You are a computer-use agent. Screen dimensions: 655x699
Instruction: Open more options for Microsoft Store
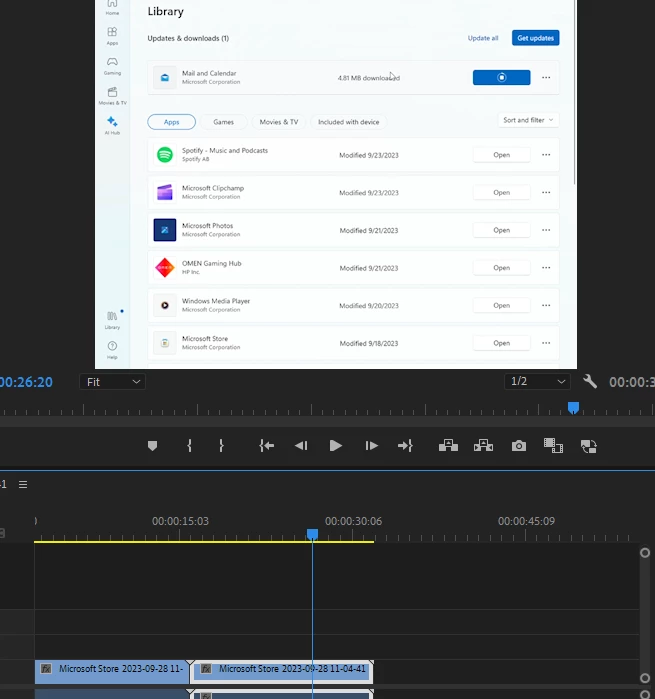546,343
